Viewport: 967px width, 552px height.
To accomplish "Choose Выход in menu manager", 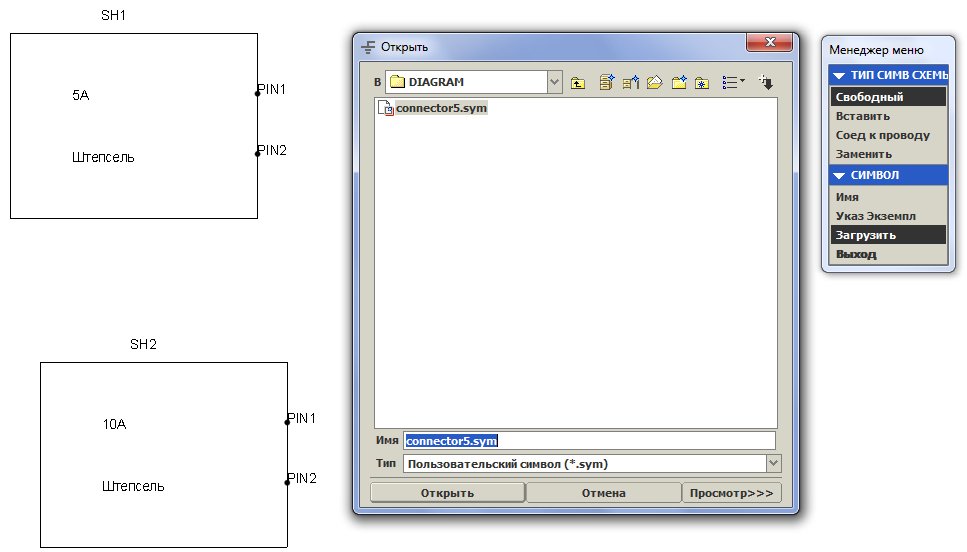I will (888, 254).
